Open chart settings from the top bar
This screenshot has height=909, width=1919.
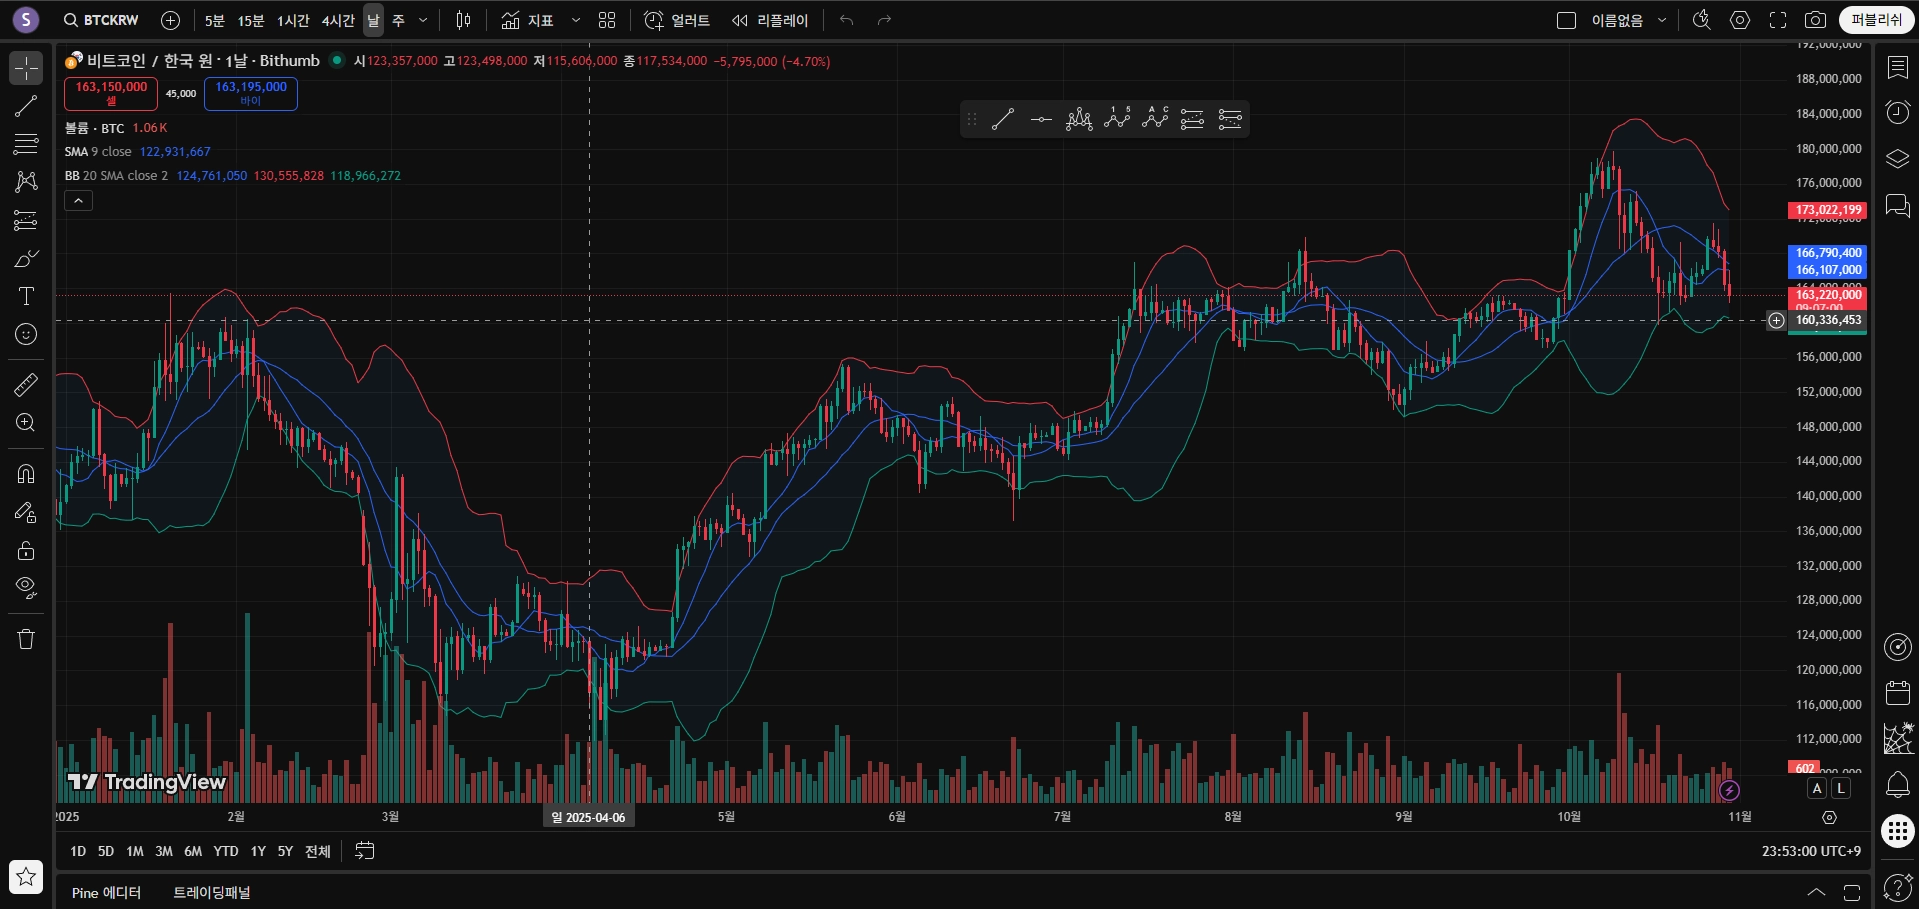[1740, 20]
